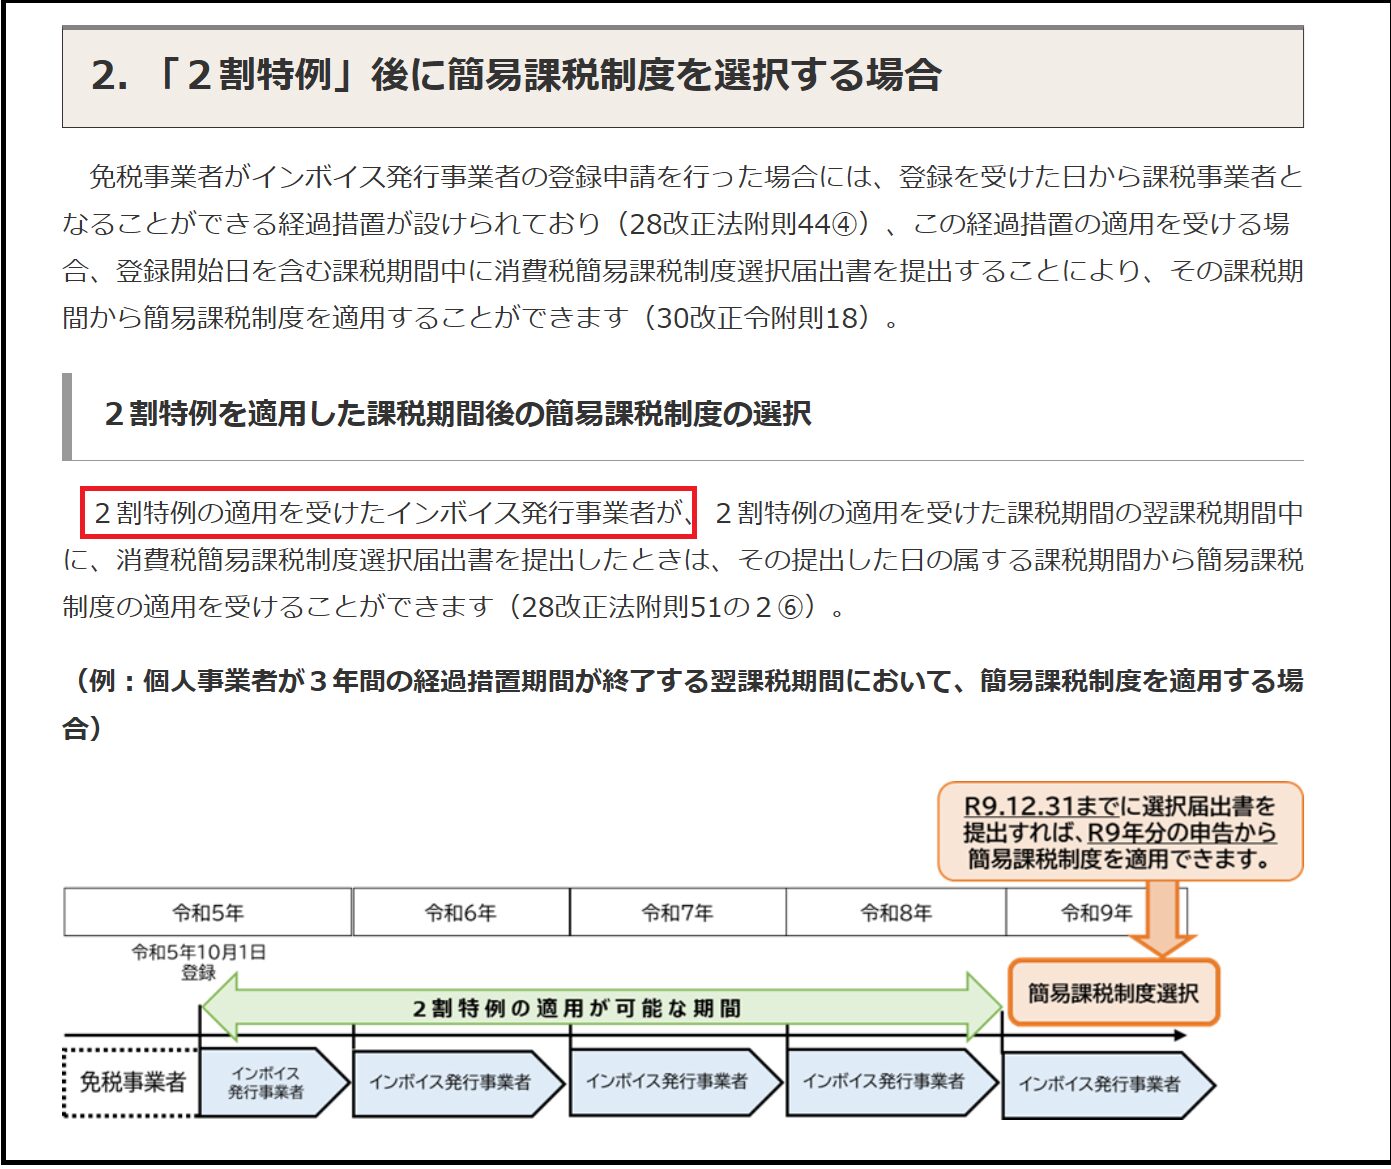Select the 令和6年 timeline cell
Image resolution: width=1391 pixels, height=1169 pixels.
click(x=460, y=912)
